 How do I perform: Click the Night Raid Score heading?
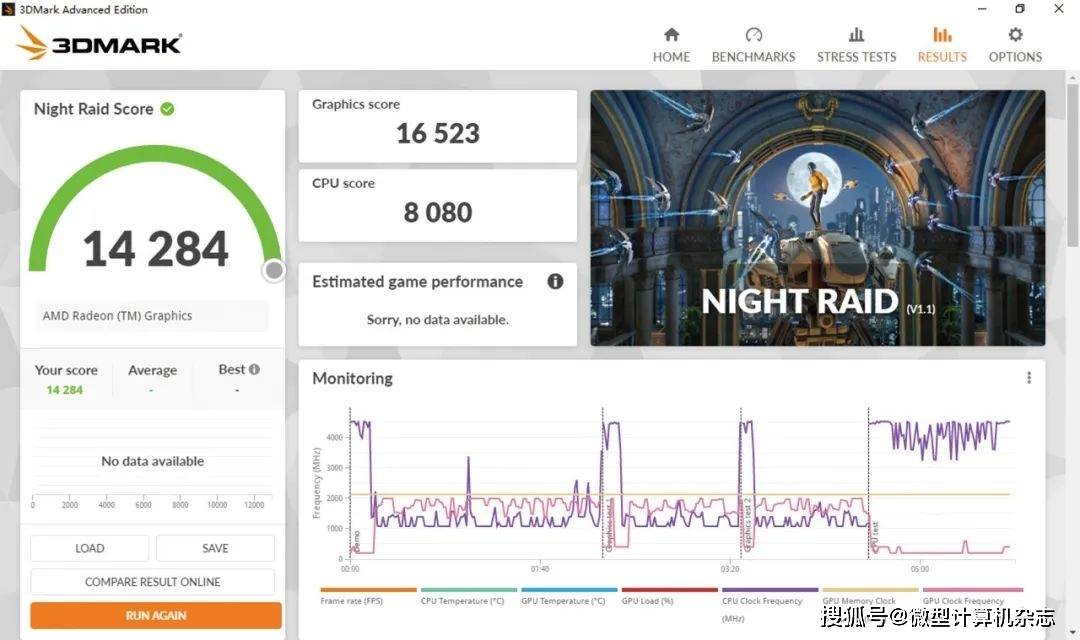(93, 109)
